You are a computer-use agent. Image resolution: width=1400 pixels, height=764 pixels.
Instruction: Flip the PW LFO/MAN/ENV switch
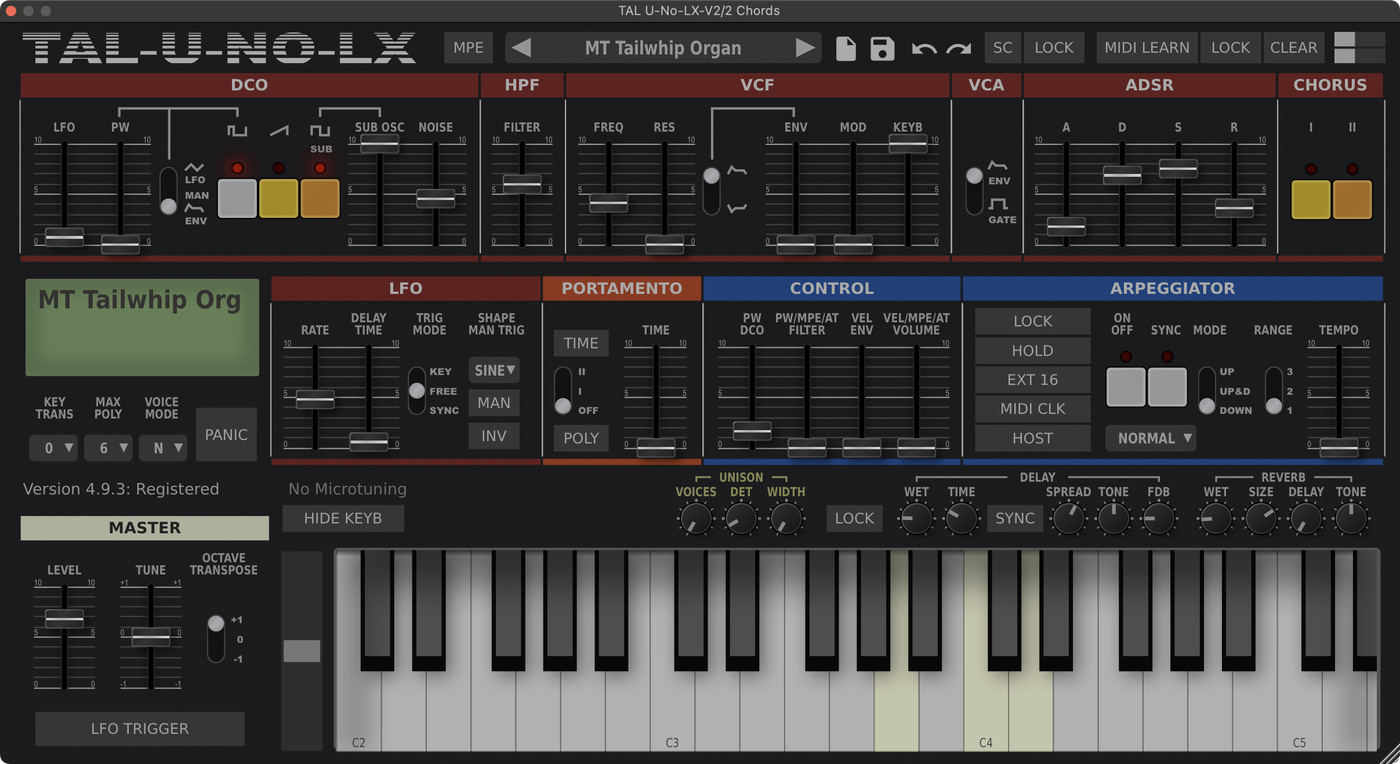coord(168,190)
